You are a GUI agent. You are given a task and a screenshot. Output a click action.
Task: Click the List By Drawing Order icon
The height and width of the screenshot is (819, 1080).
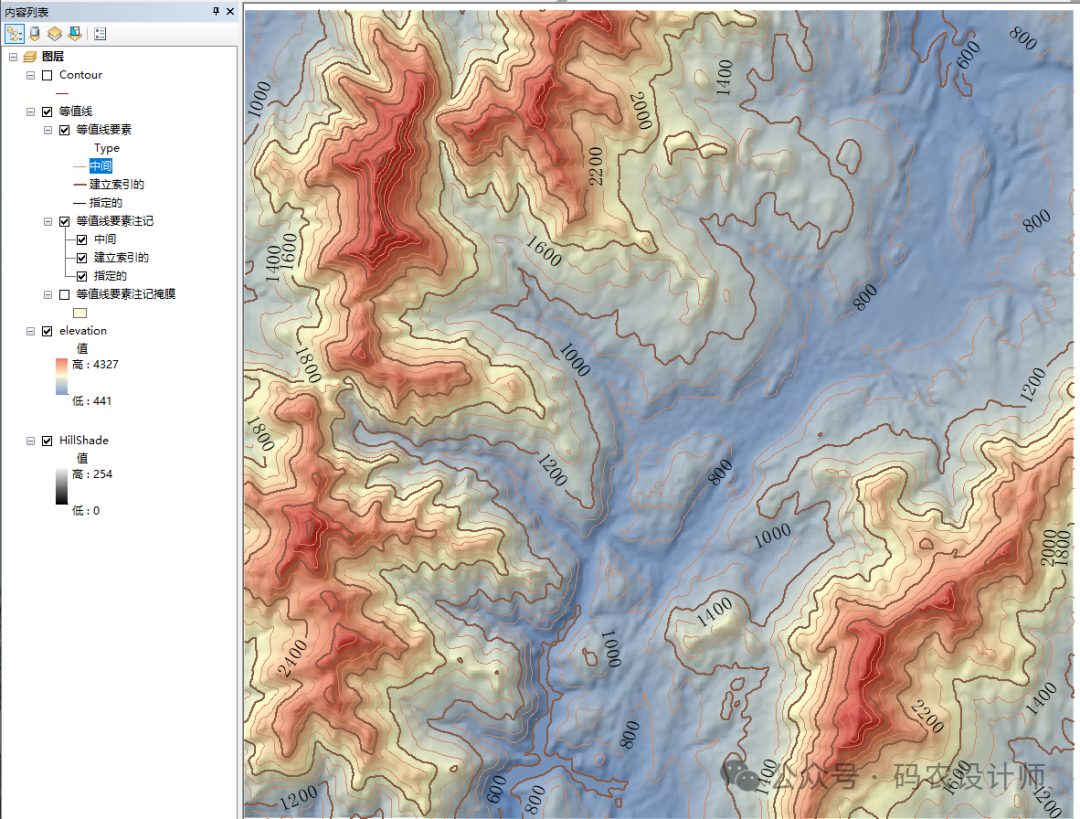click(15, 33)
